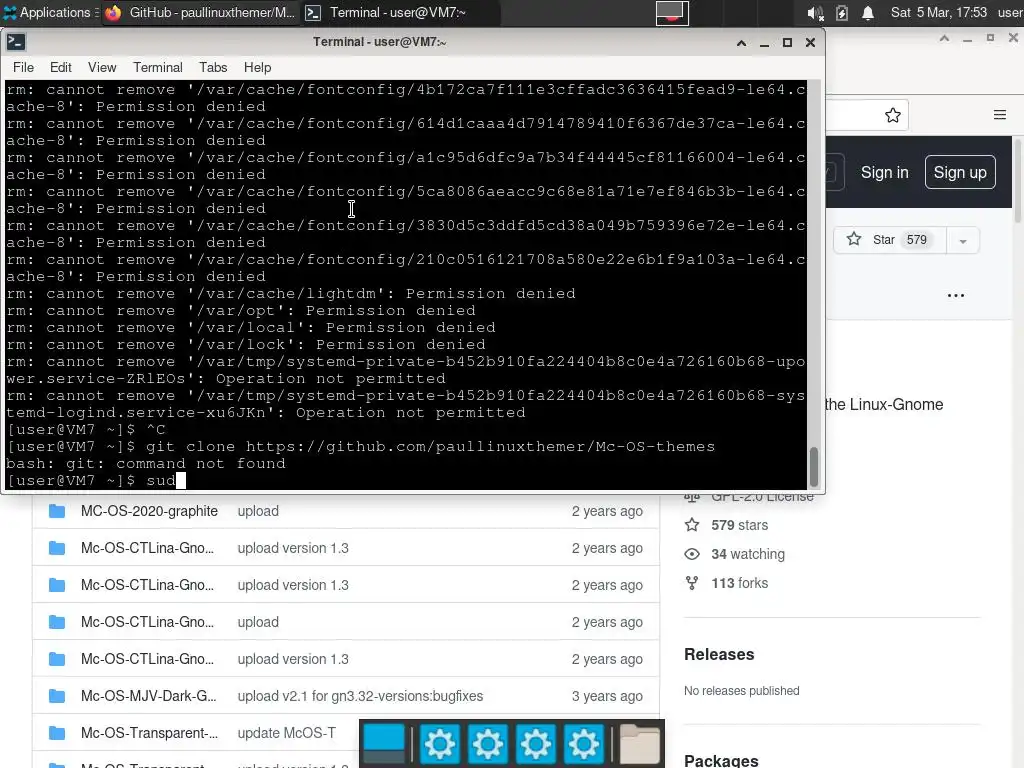Open the Packages section heading
1024x768 pixels.
pyautogui.click(x=721, y=761)
